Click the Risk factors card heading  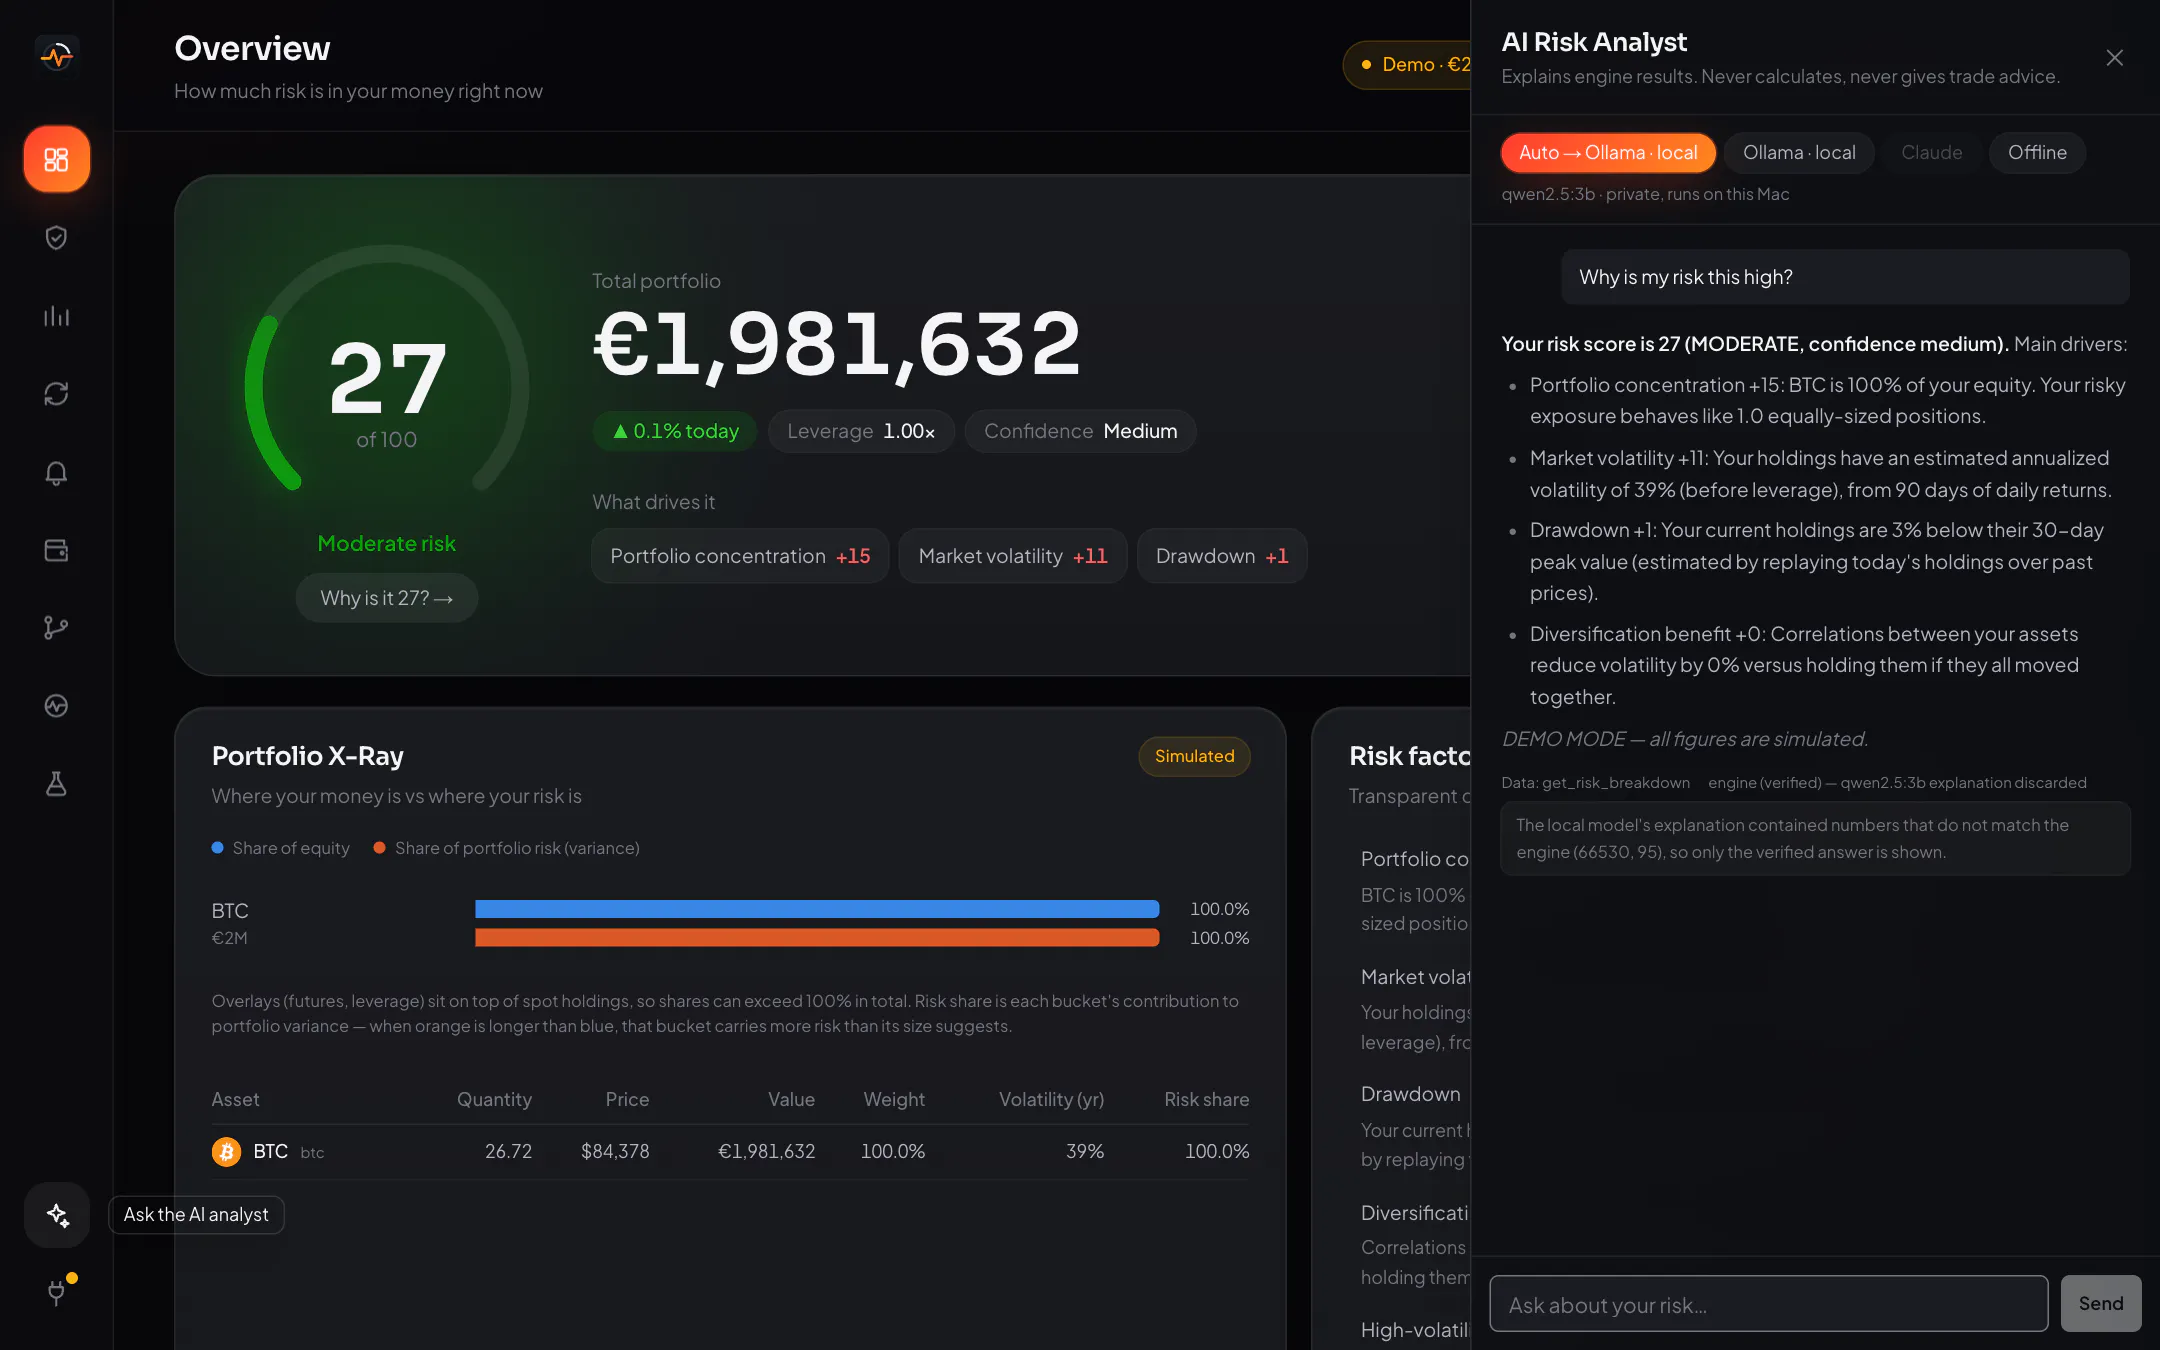click(x=1410, y=756)
